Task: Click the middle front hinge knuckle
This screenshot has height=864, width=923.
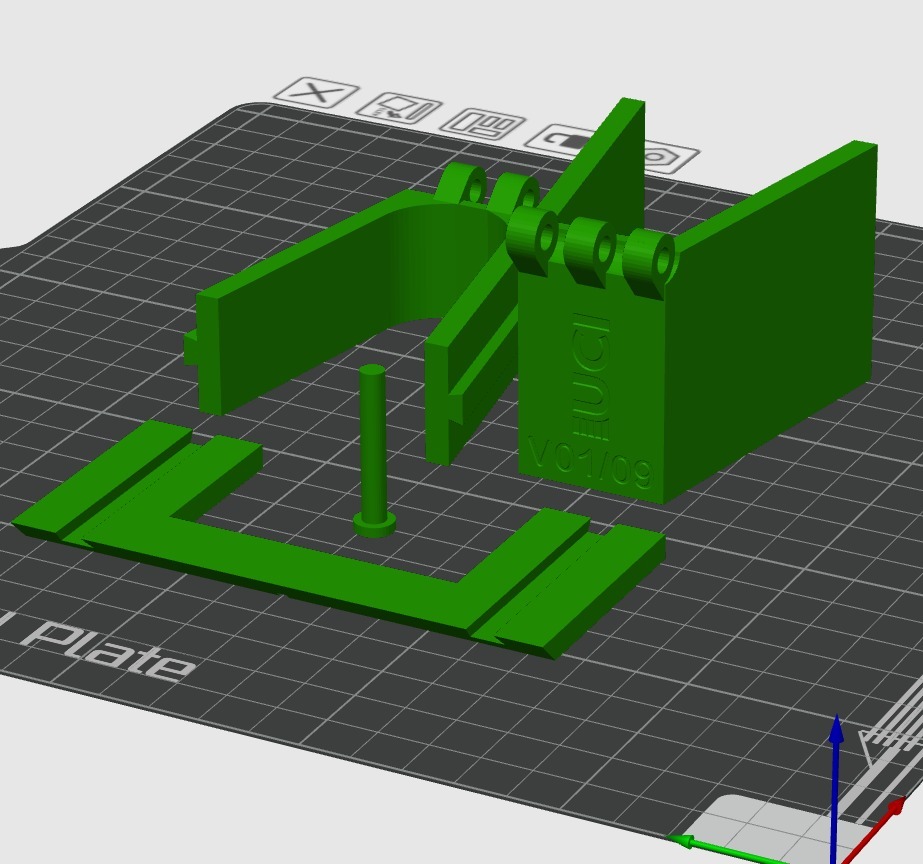Action: pos(590,245)
